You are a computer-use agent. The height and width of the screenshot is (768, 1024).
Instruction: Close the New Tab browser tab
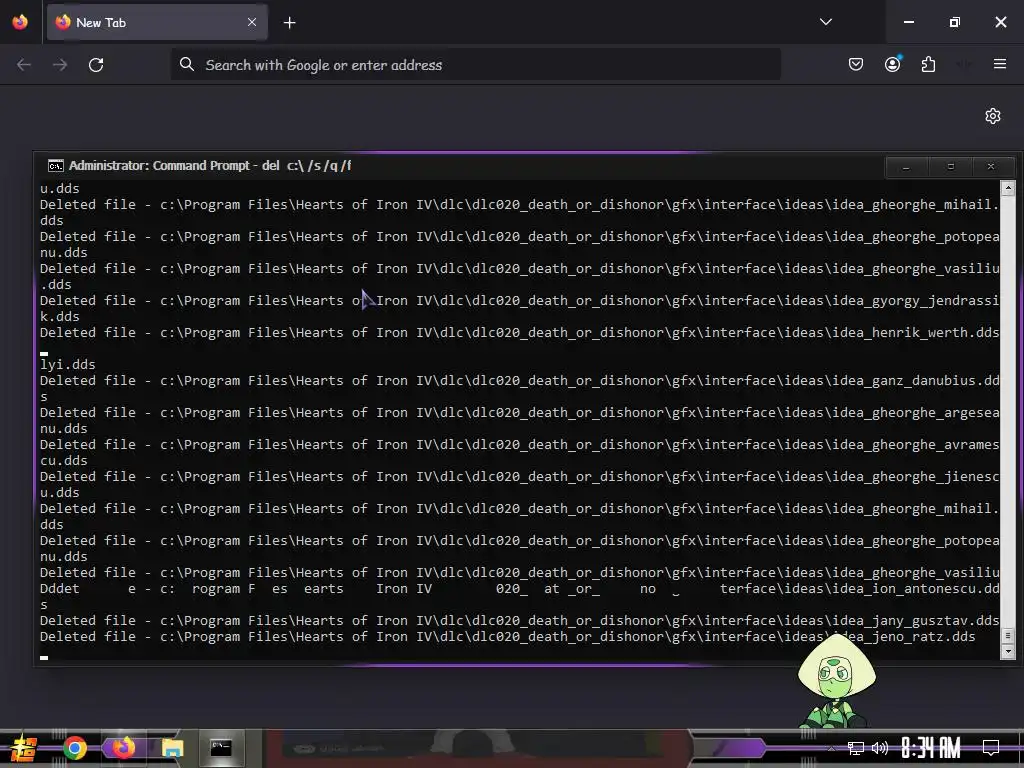252,22
